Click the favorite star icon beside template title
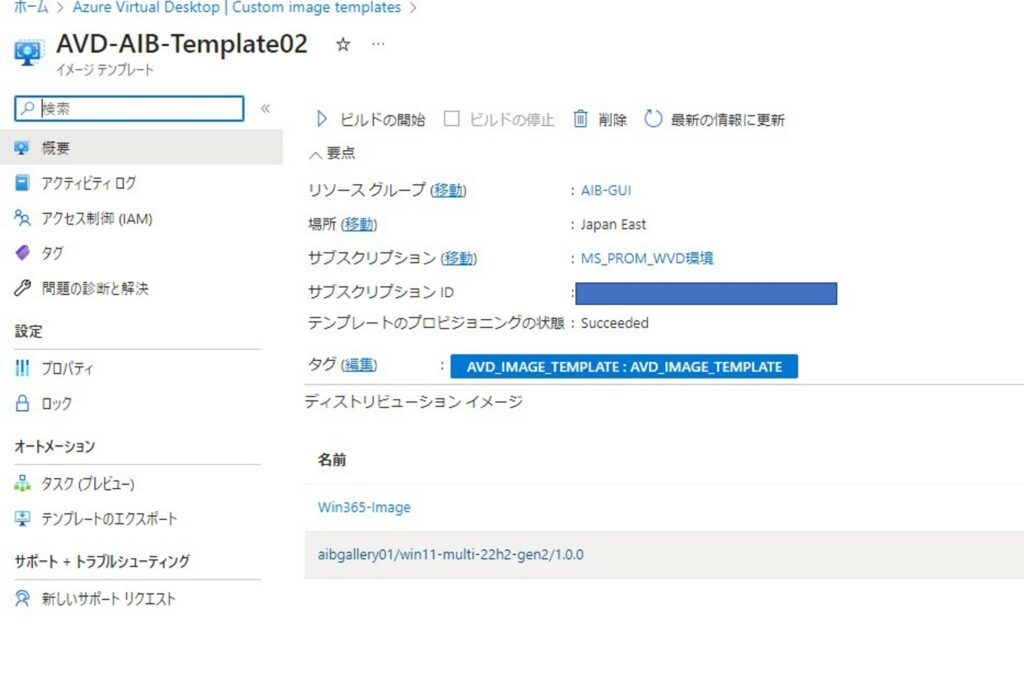This screenshot has width=1024, height=680. click(x=343, y=45)
